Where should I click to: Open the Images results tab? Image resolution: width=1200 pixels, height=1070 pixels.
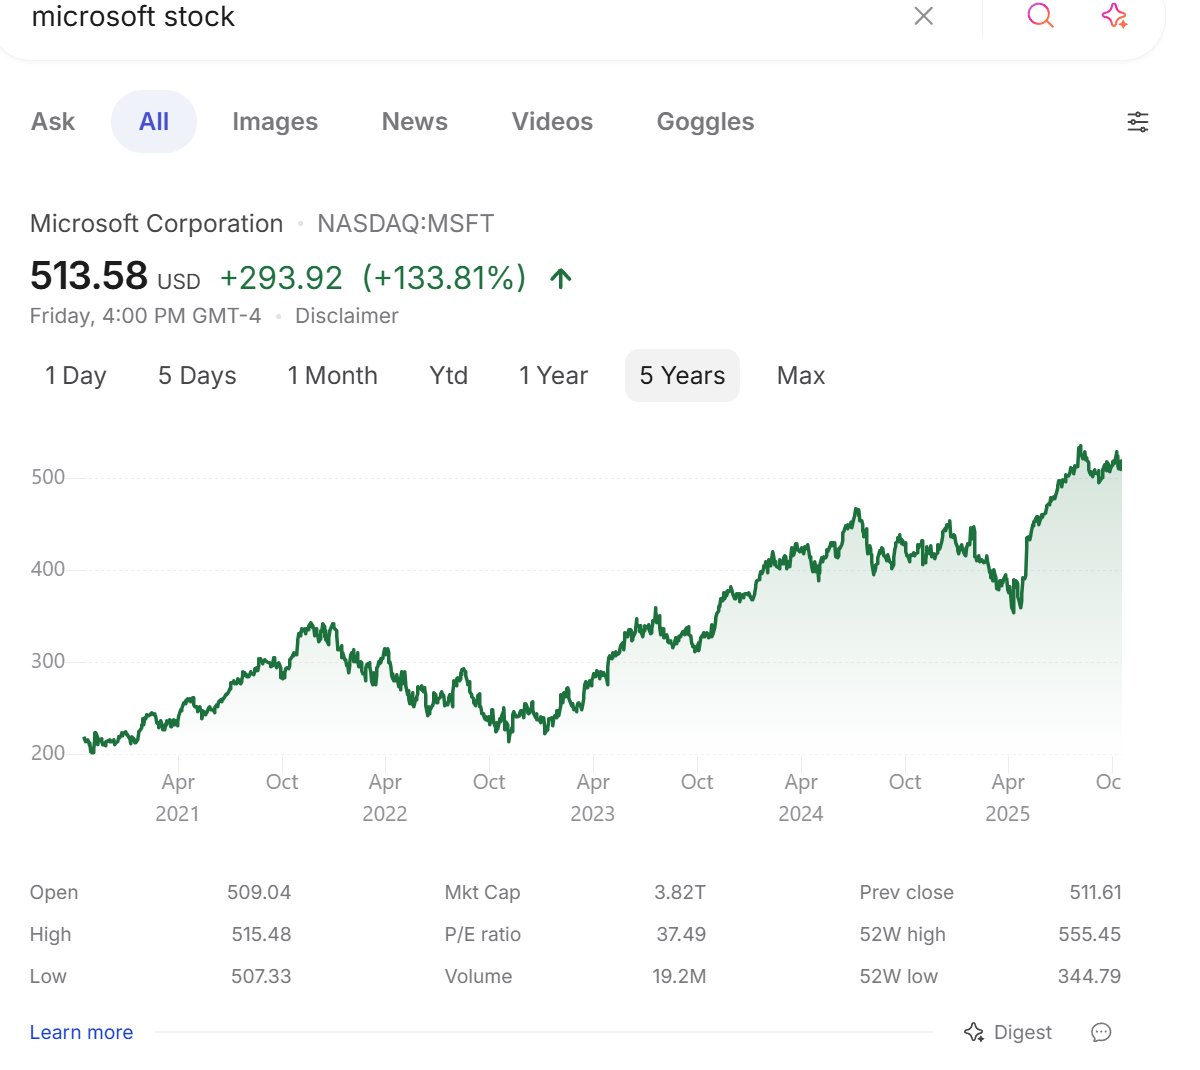275,122
